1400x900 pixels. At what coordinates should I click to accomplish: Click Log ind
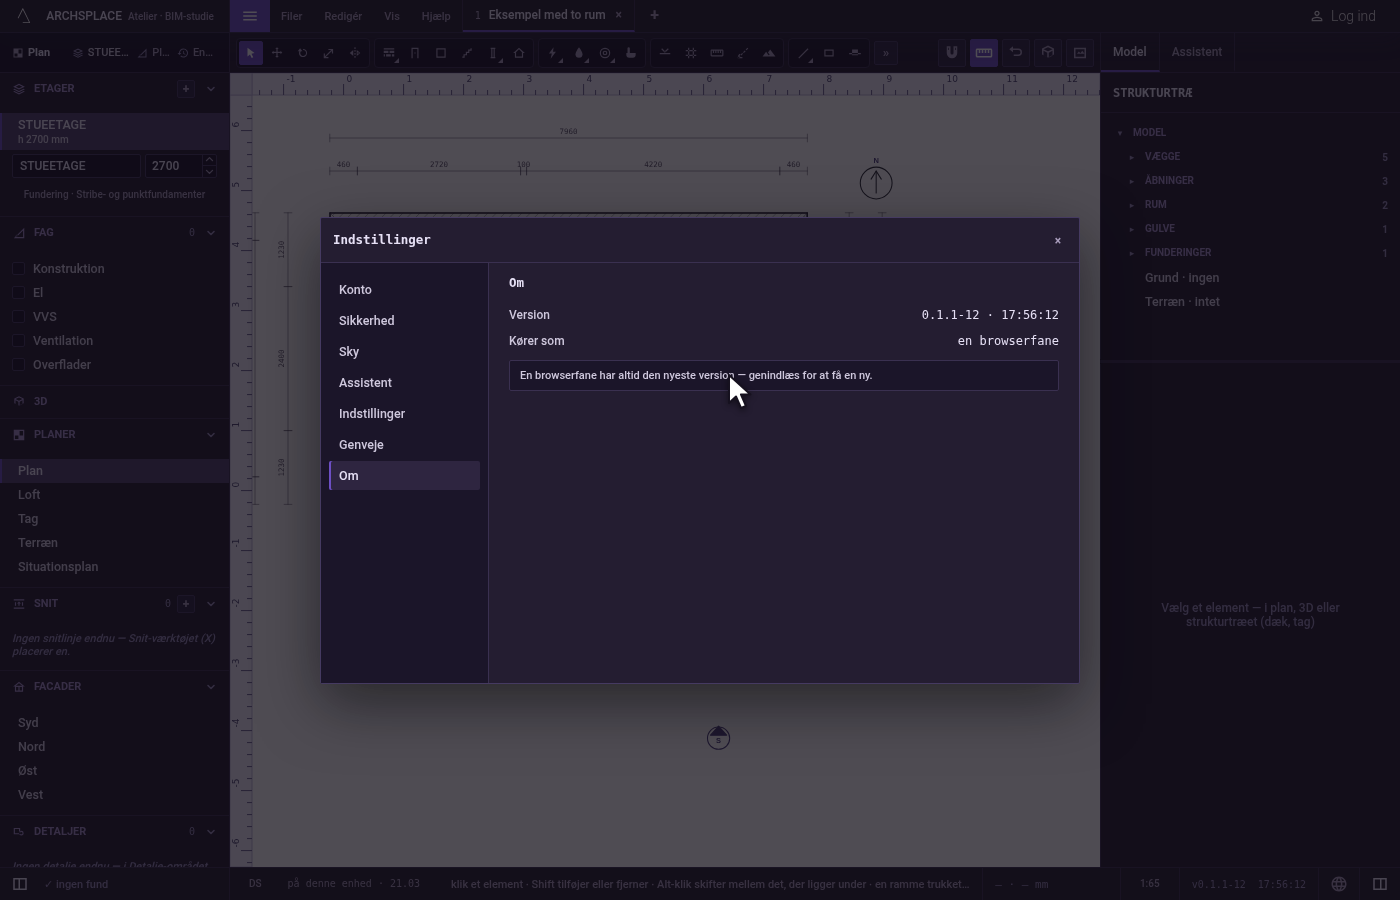click(1343, 16)
